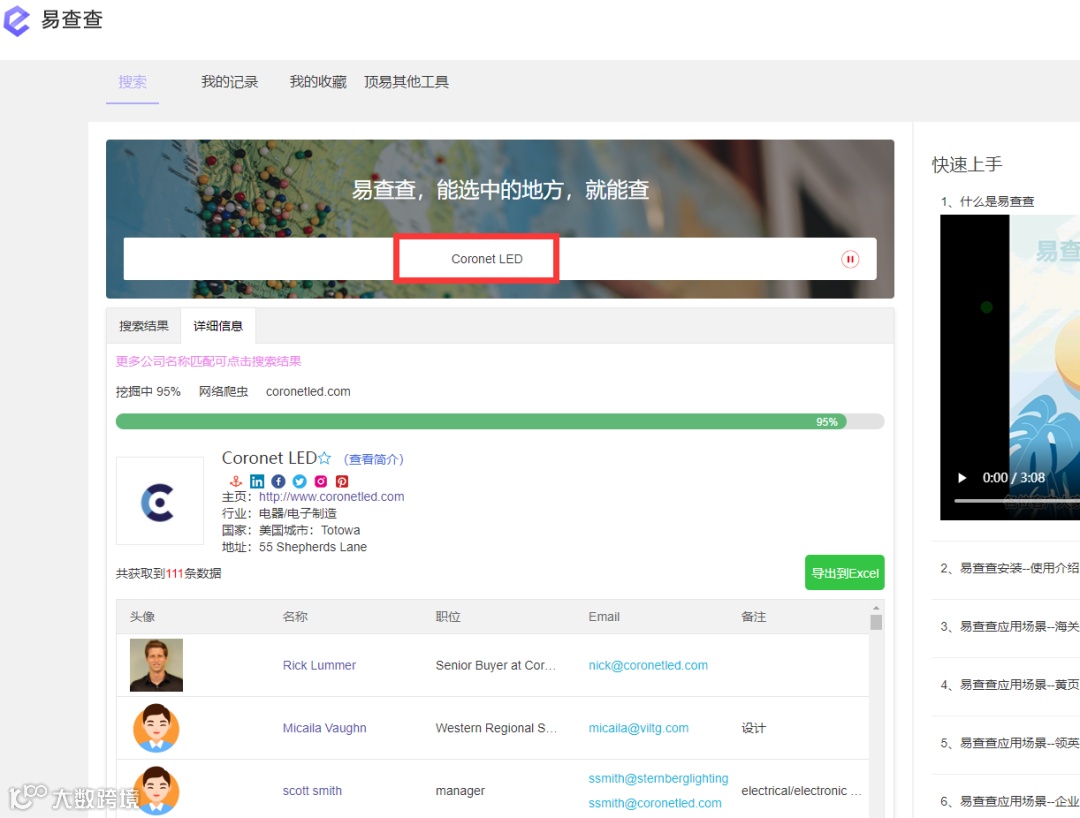Click the 职位 column header

[448, 616]
